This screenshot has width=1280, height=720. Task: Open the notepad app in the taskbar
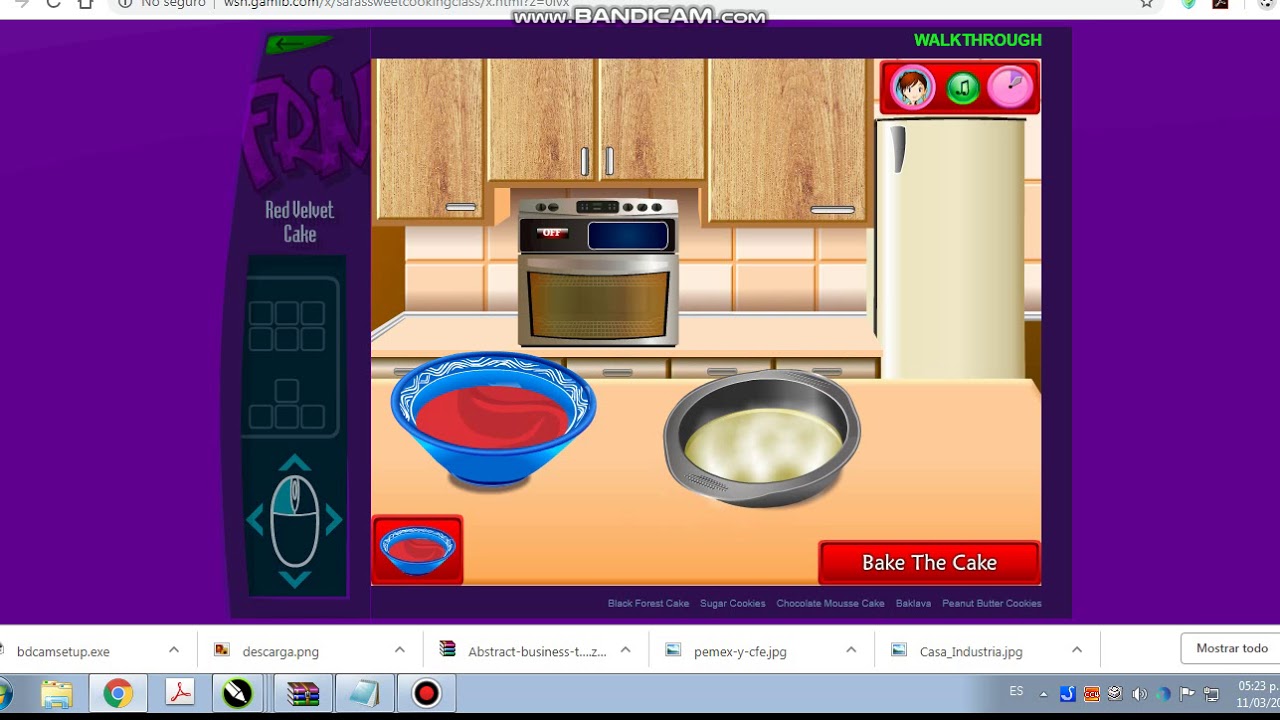tap(363, 693)
